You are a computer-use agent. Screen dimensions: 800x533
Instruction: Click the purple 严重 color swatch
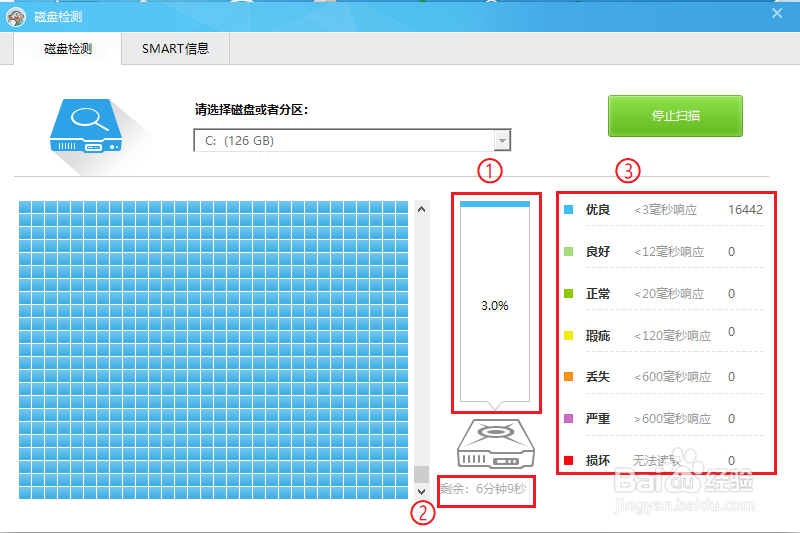(568, 419)
